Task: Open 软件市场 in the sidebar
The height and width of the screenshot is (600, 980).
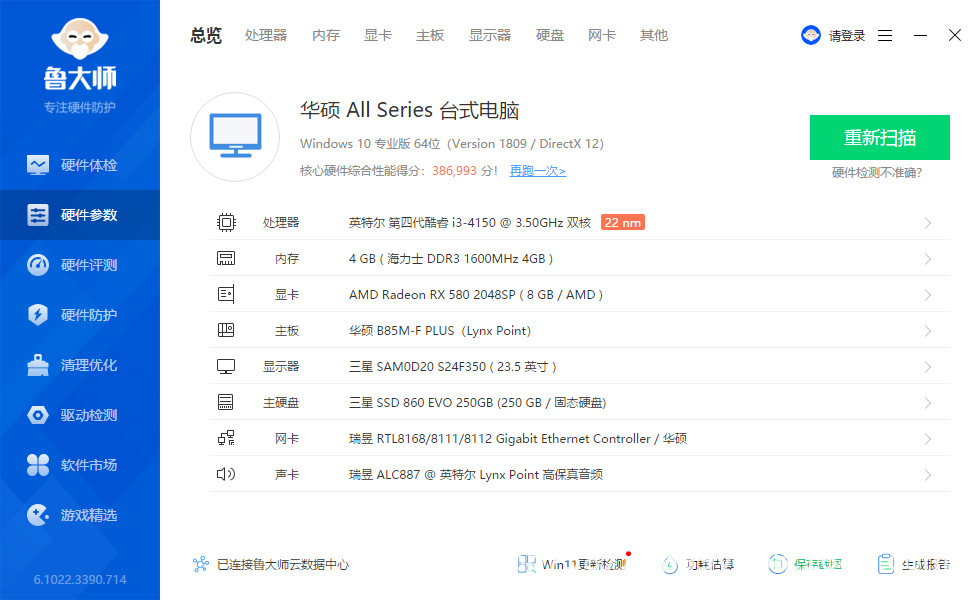Action: [80, 465]
